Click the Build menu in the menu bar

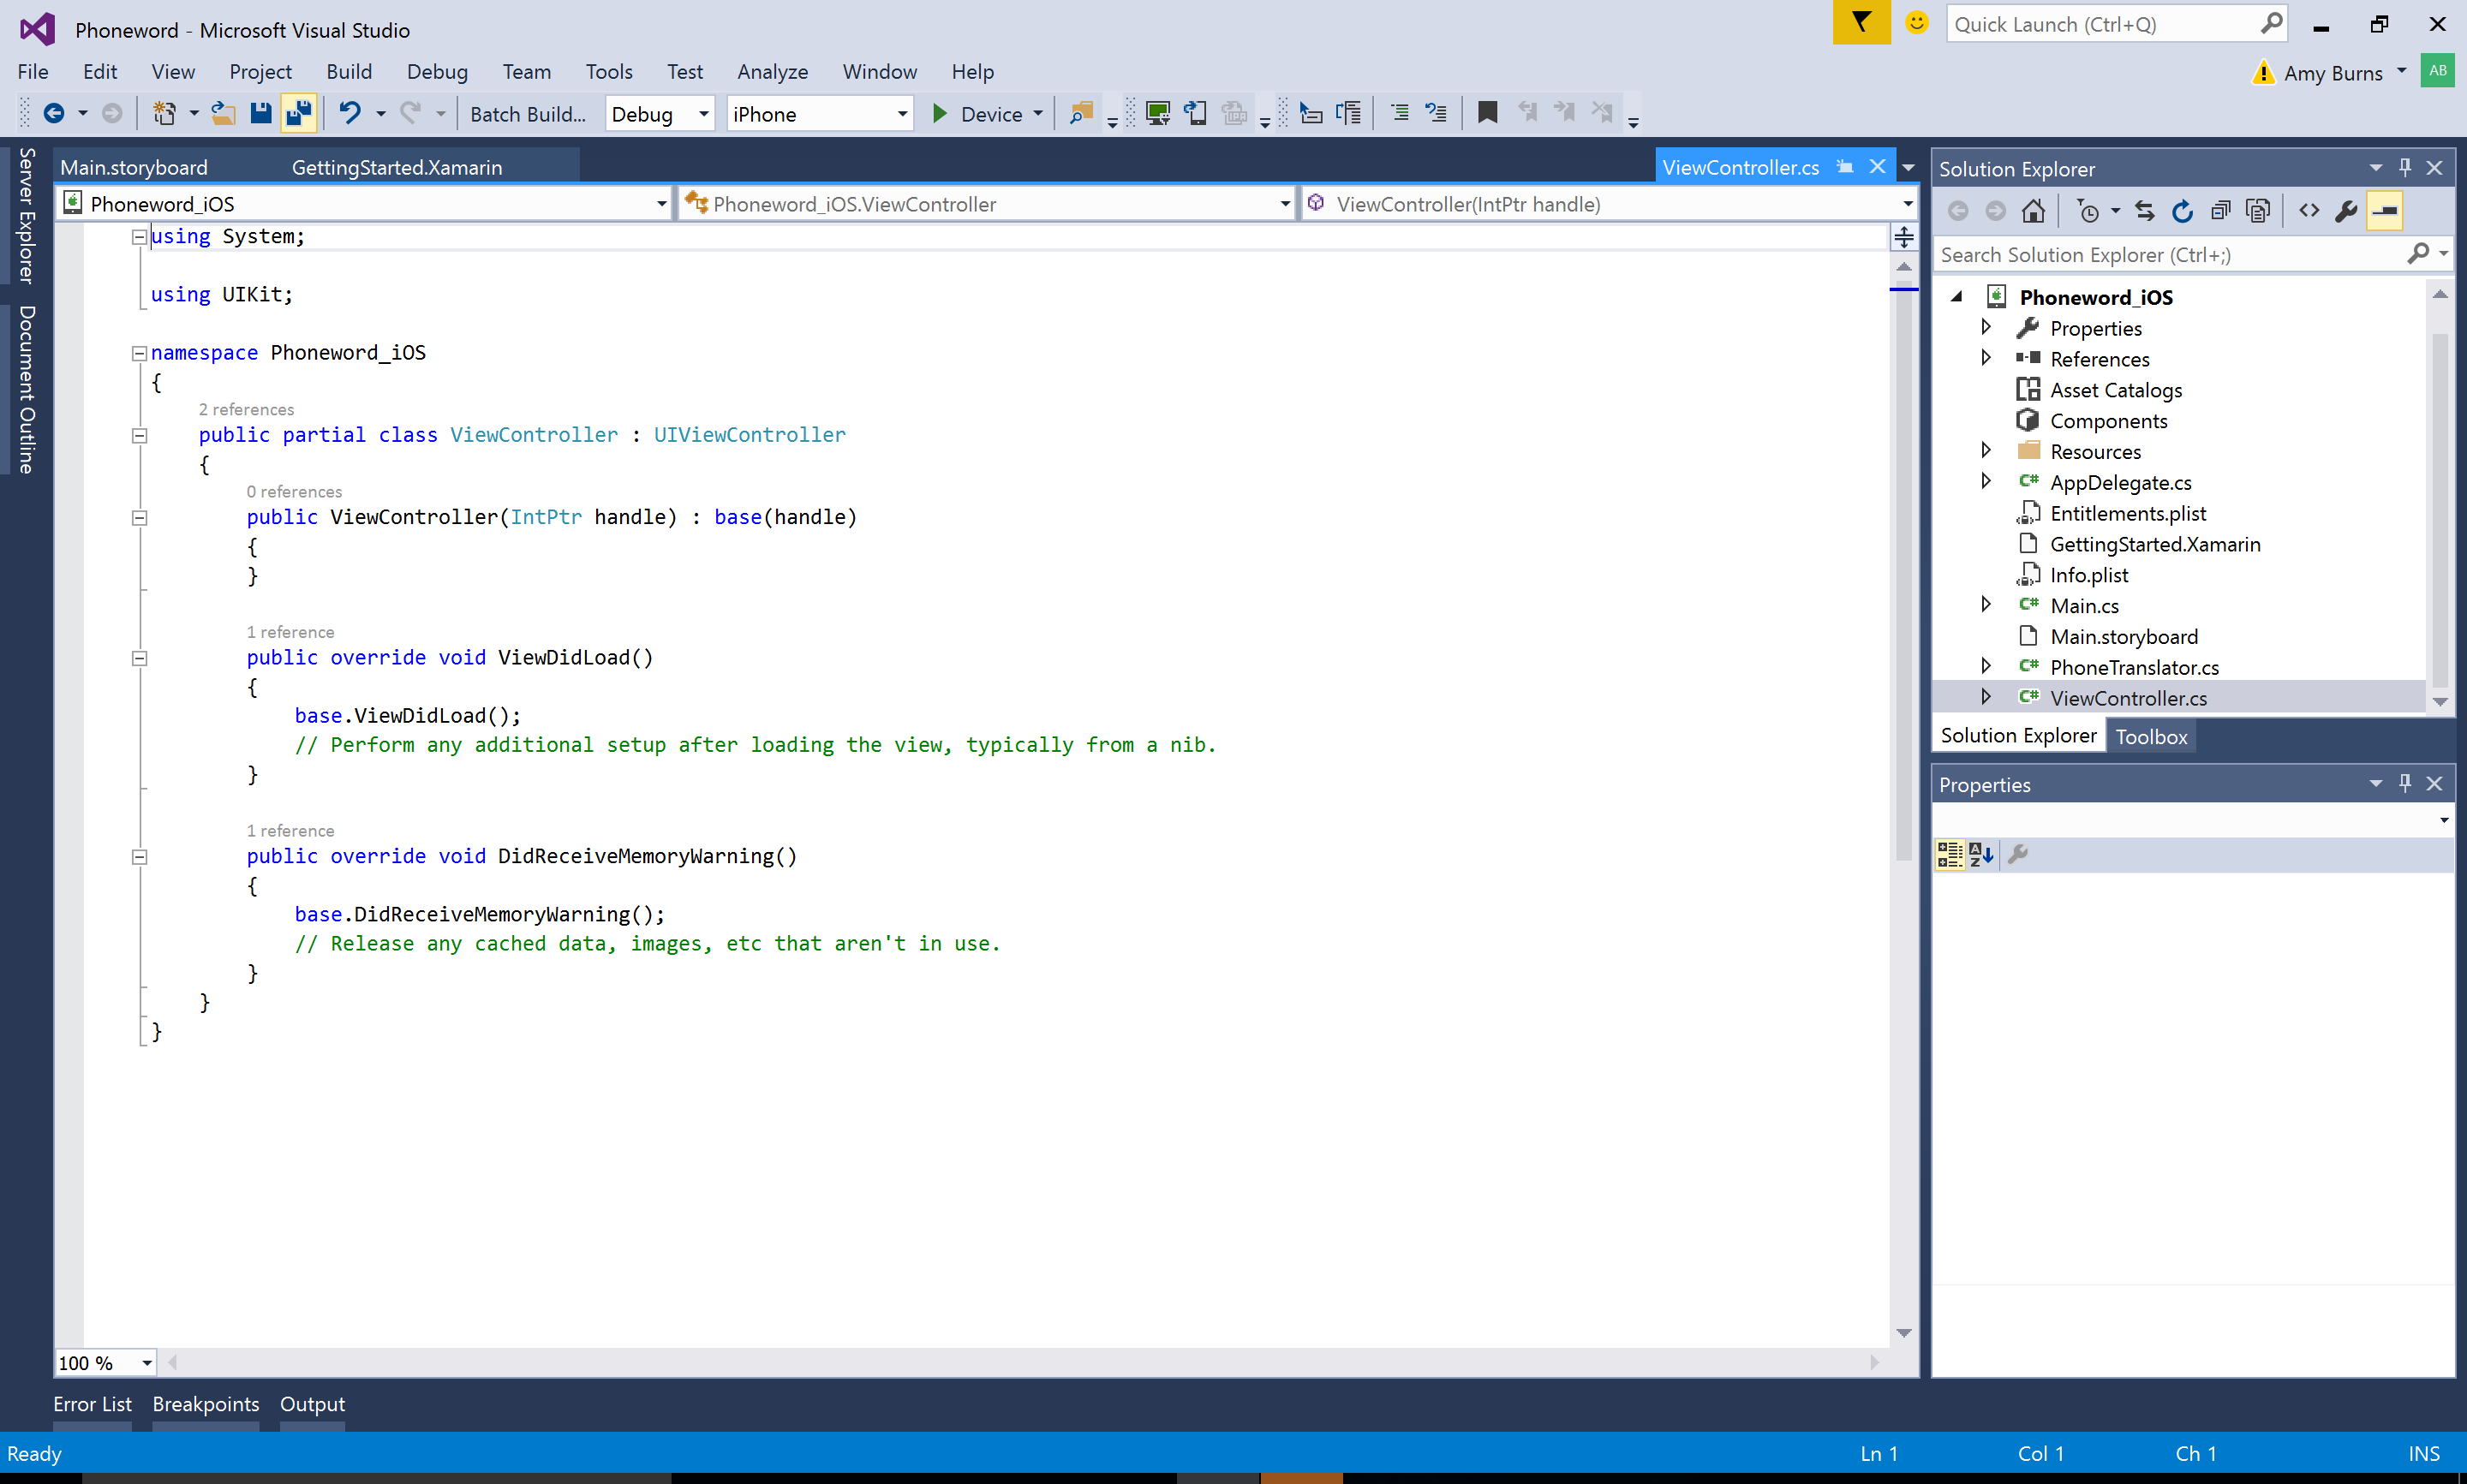coord(349,72)
